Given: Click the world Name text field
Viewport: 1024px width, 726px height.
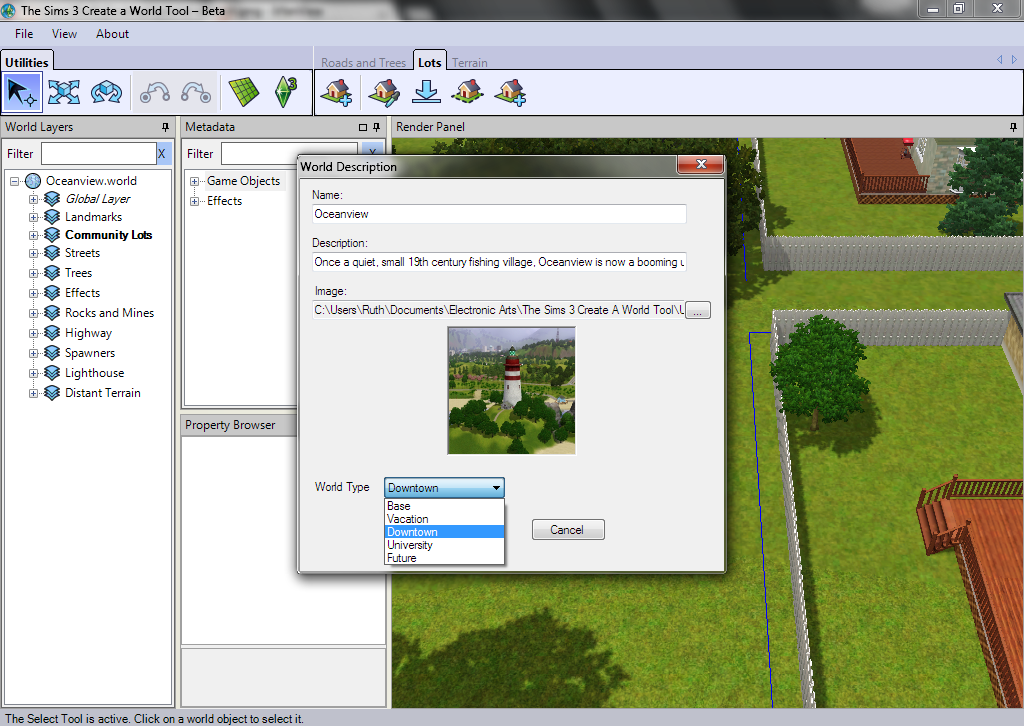Looking at the screenshot, I should pos(498,214).
